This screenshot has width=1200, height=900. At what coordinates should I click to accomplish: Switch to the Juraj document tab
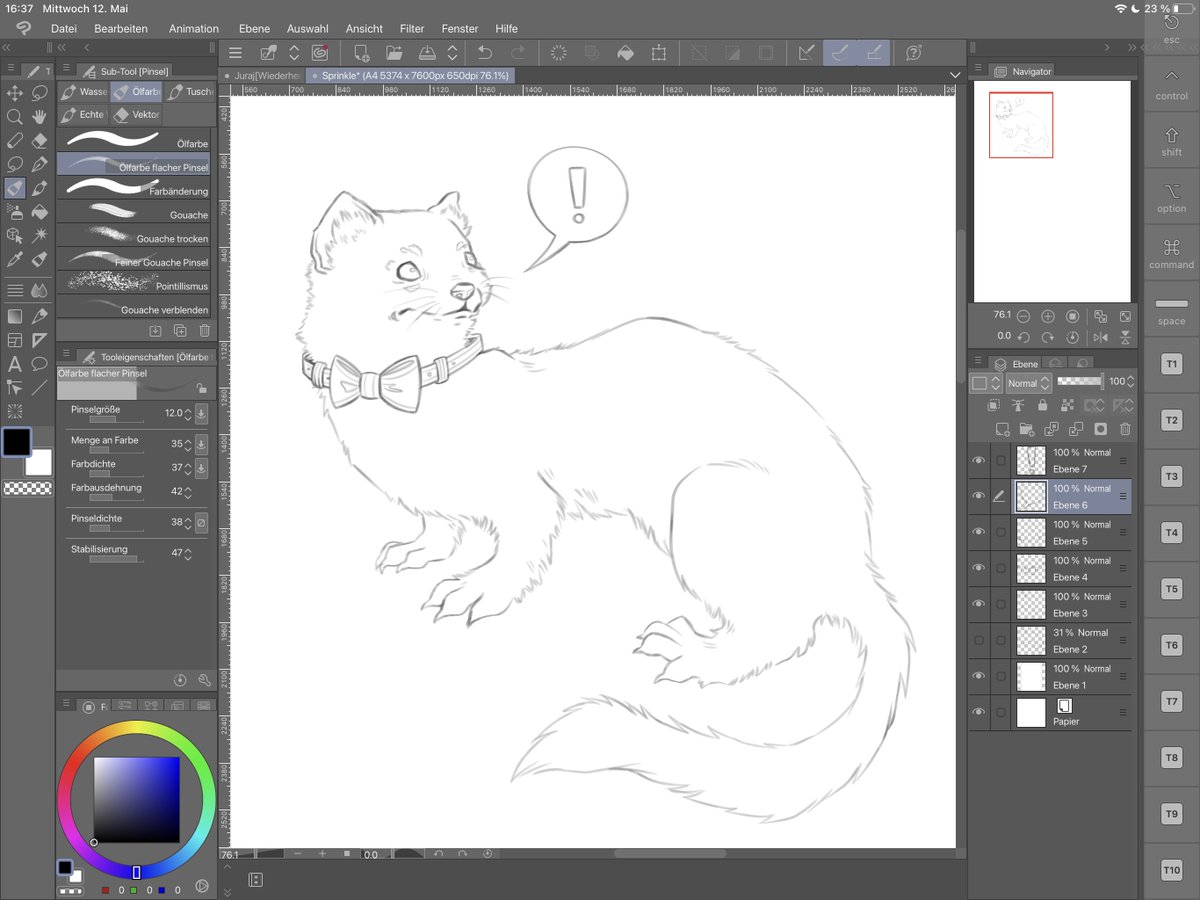click(262, 75)
